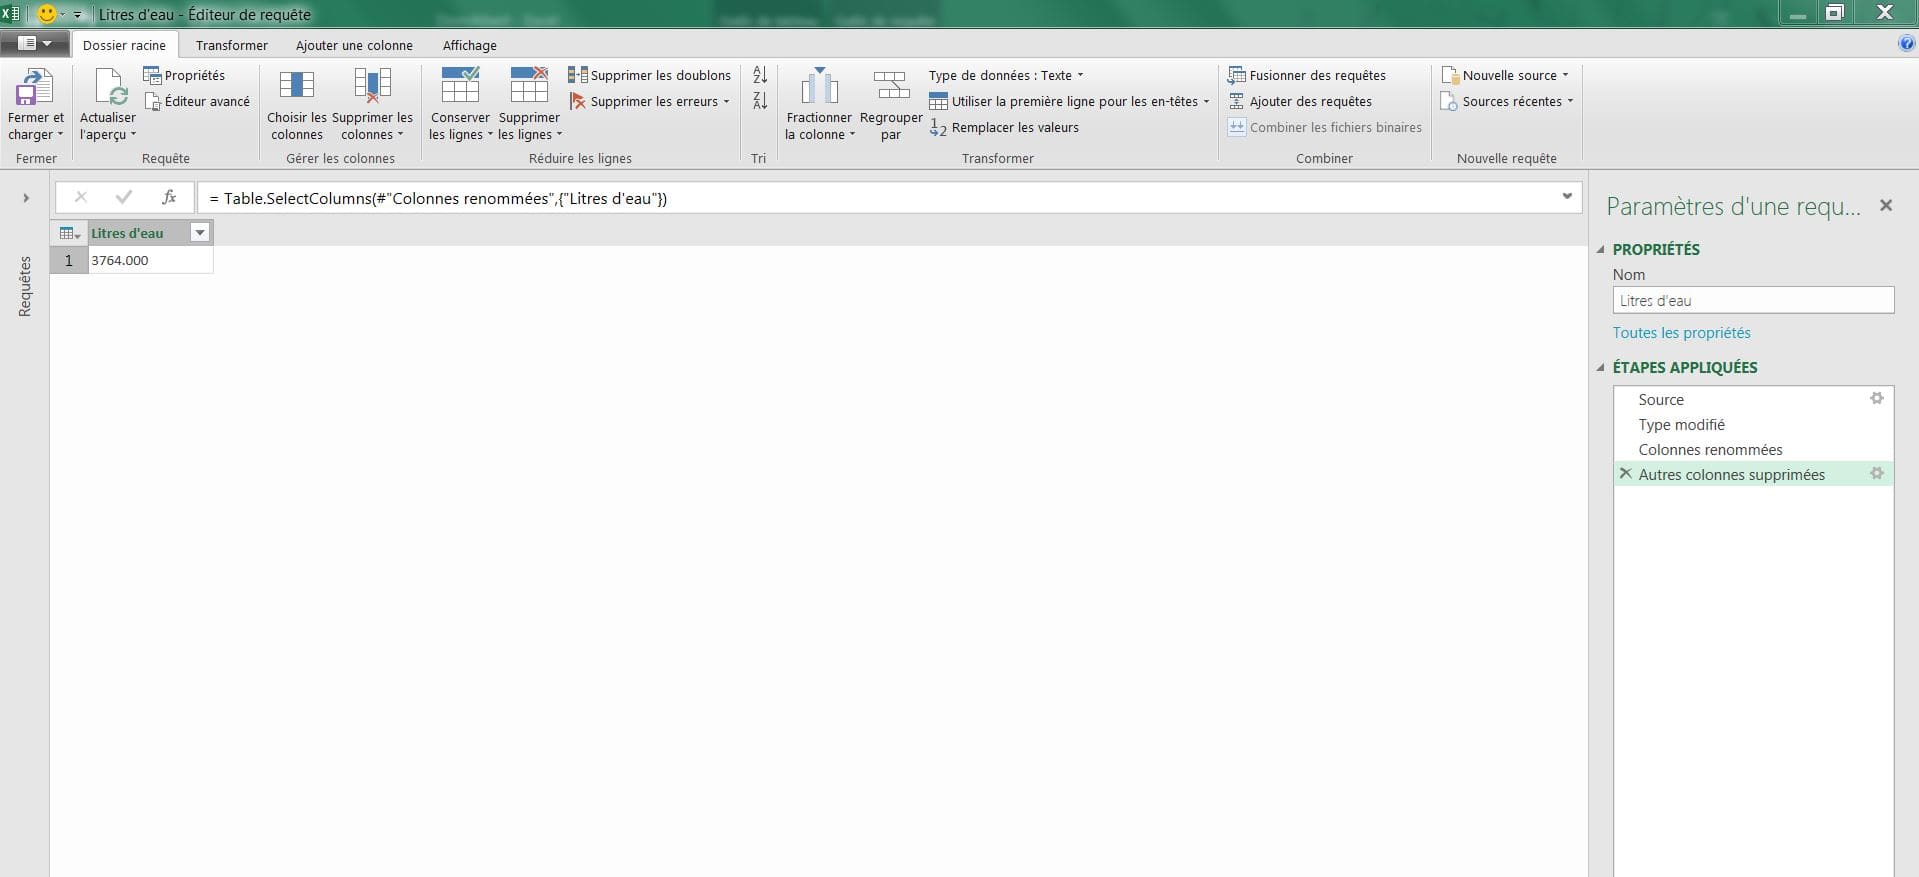Open Toutes les propriétés link
The image size is (1919, 877).
coord(1681,332)
